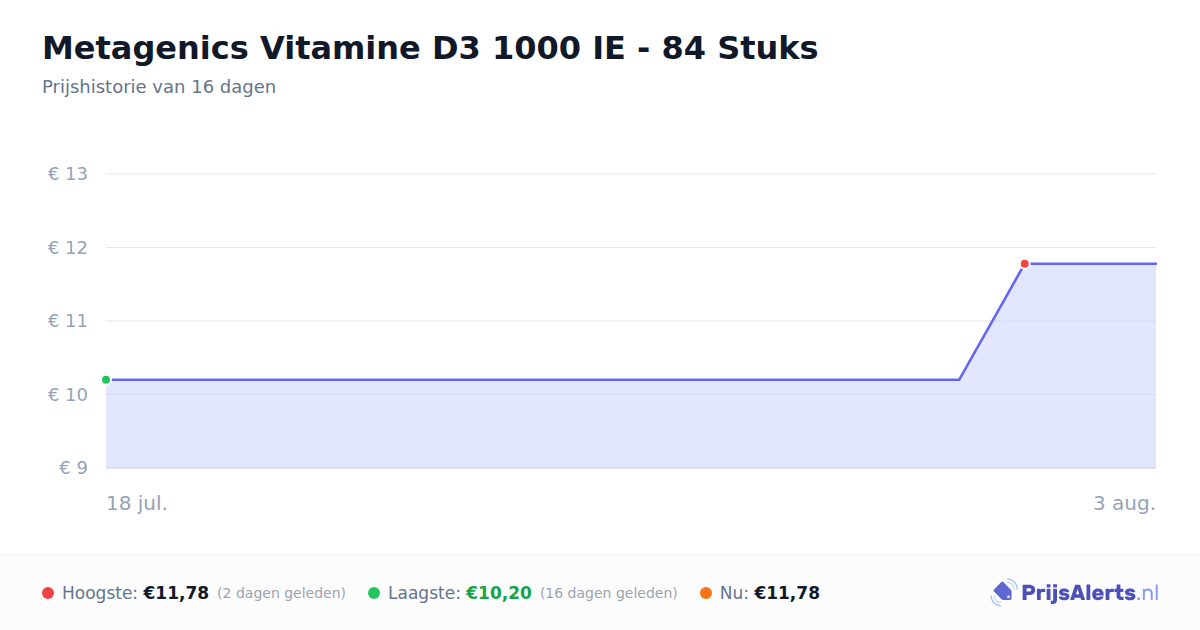1200x630 pixels.
Task: Select the green lowest-price point on the chart
Action: pos(106,380)
